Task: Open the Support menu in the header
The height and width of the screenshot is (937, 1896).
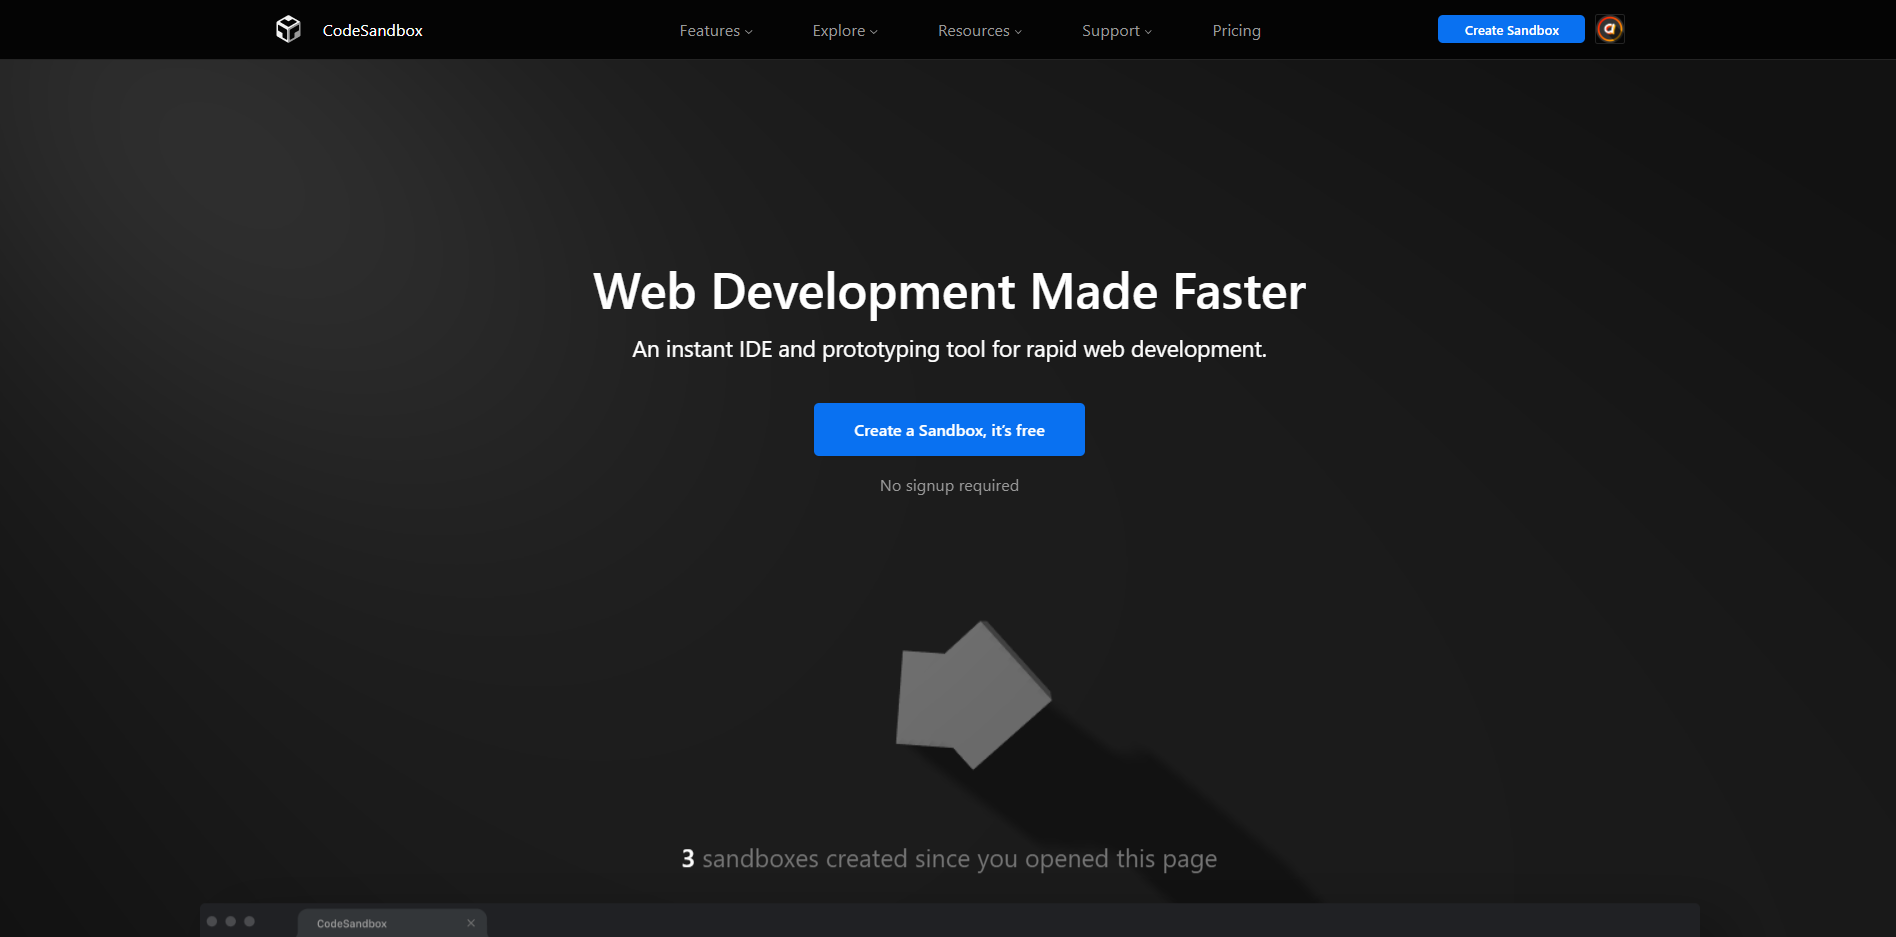Action: [1116, 31]
